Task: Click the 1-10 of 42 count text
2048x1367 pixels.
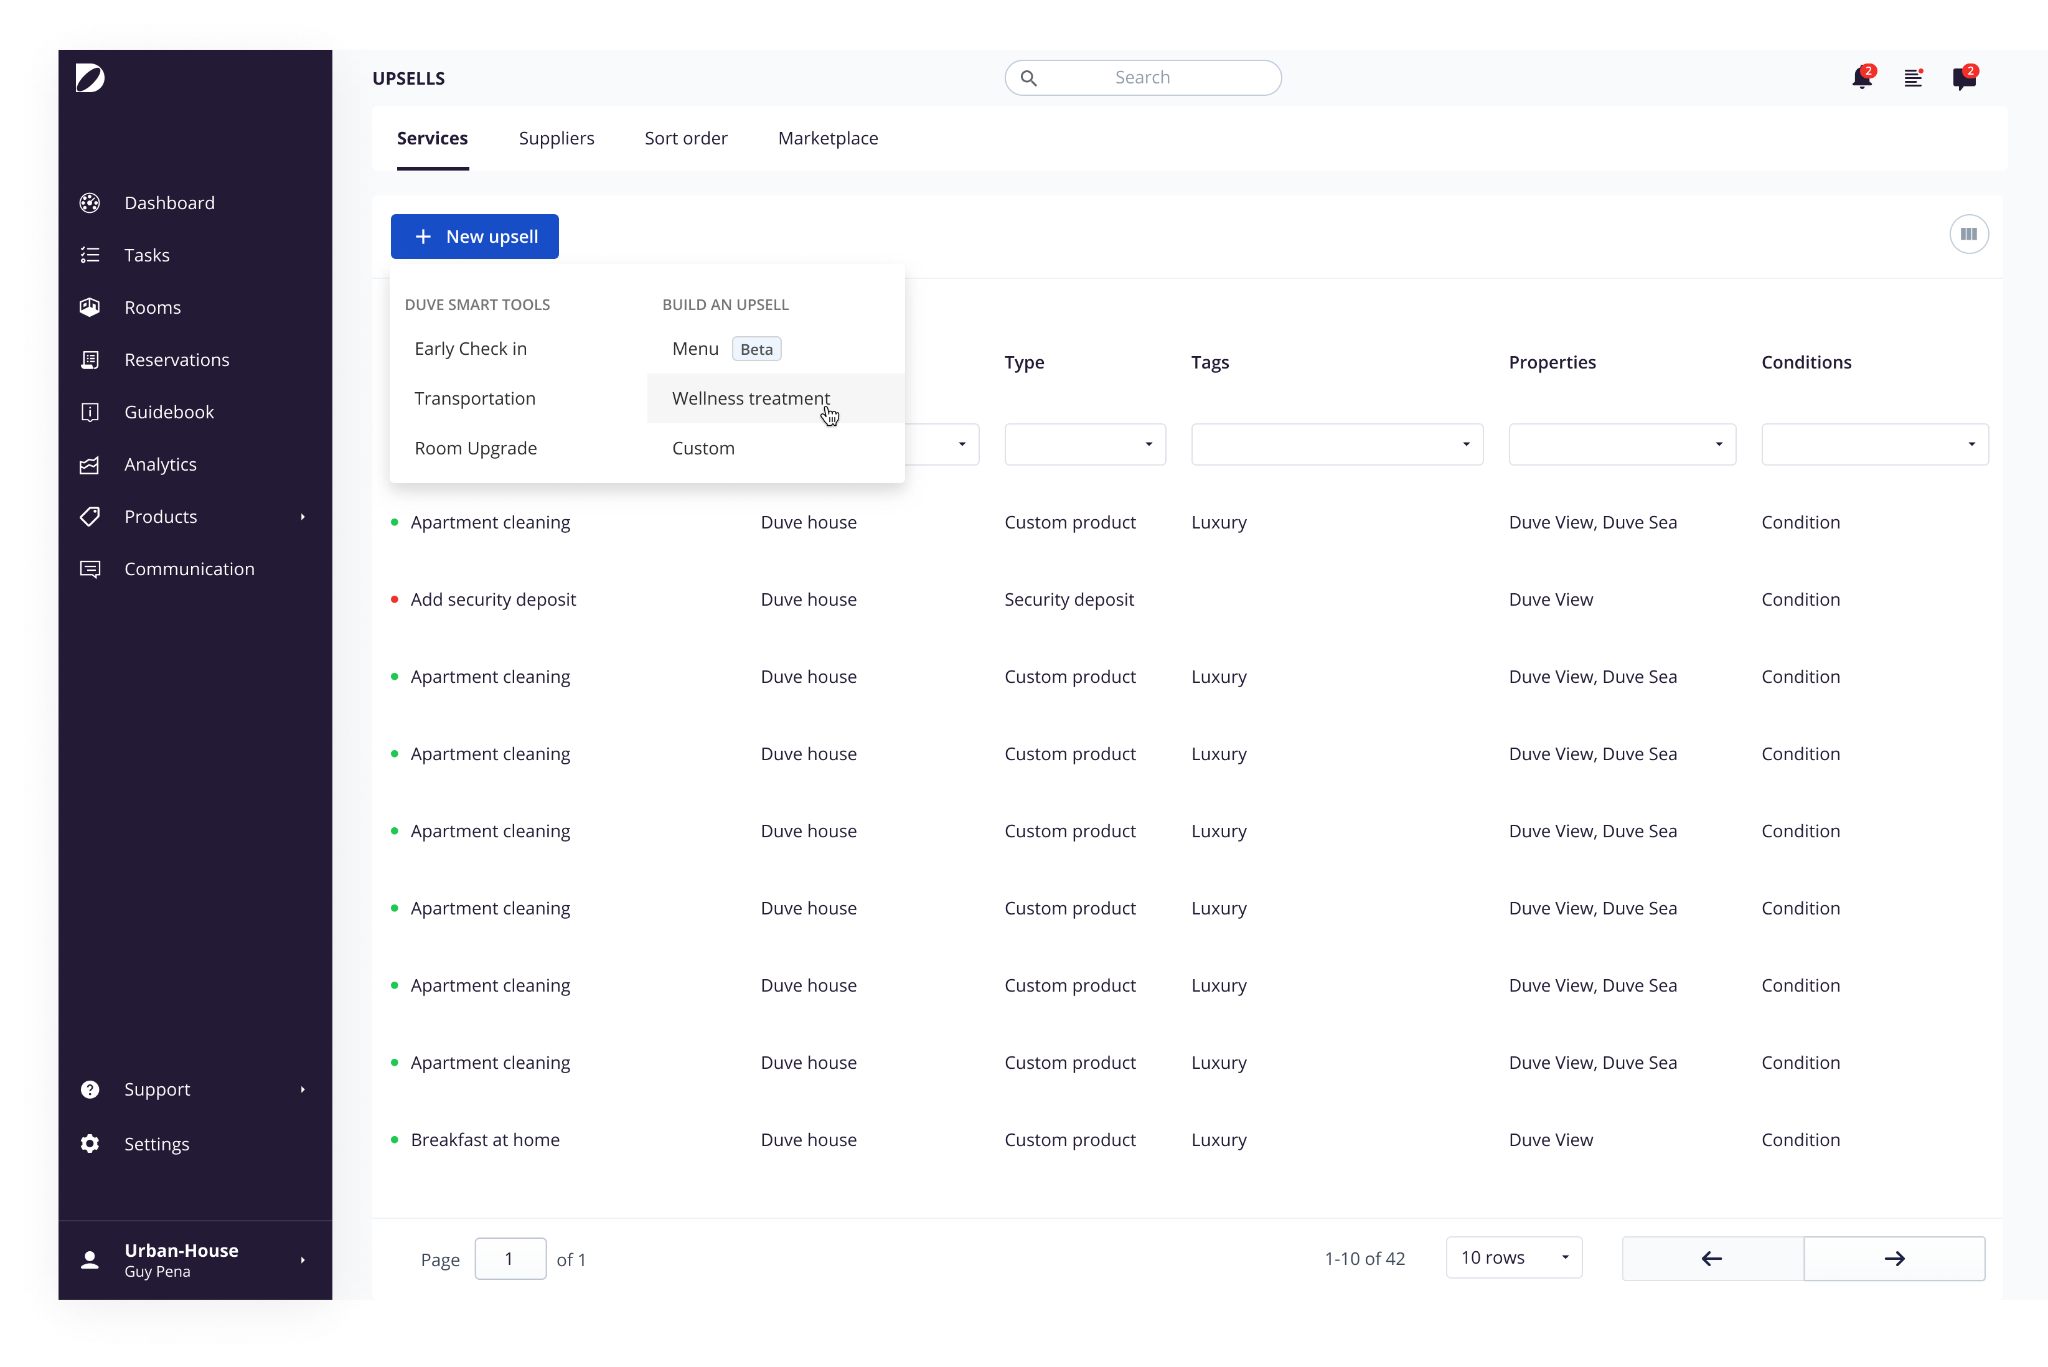Action: click(1364, 1259)
